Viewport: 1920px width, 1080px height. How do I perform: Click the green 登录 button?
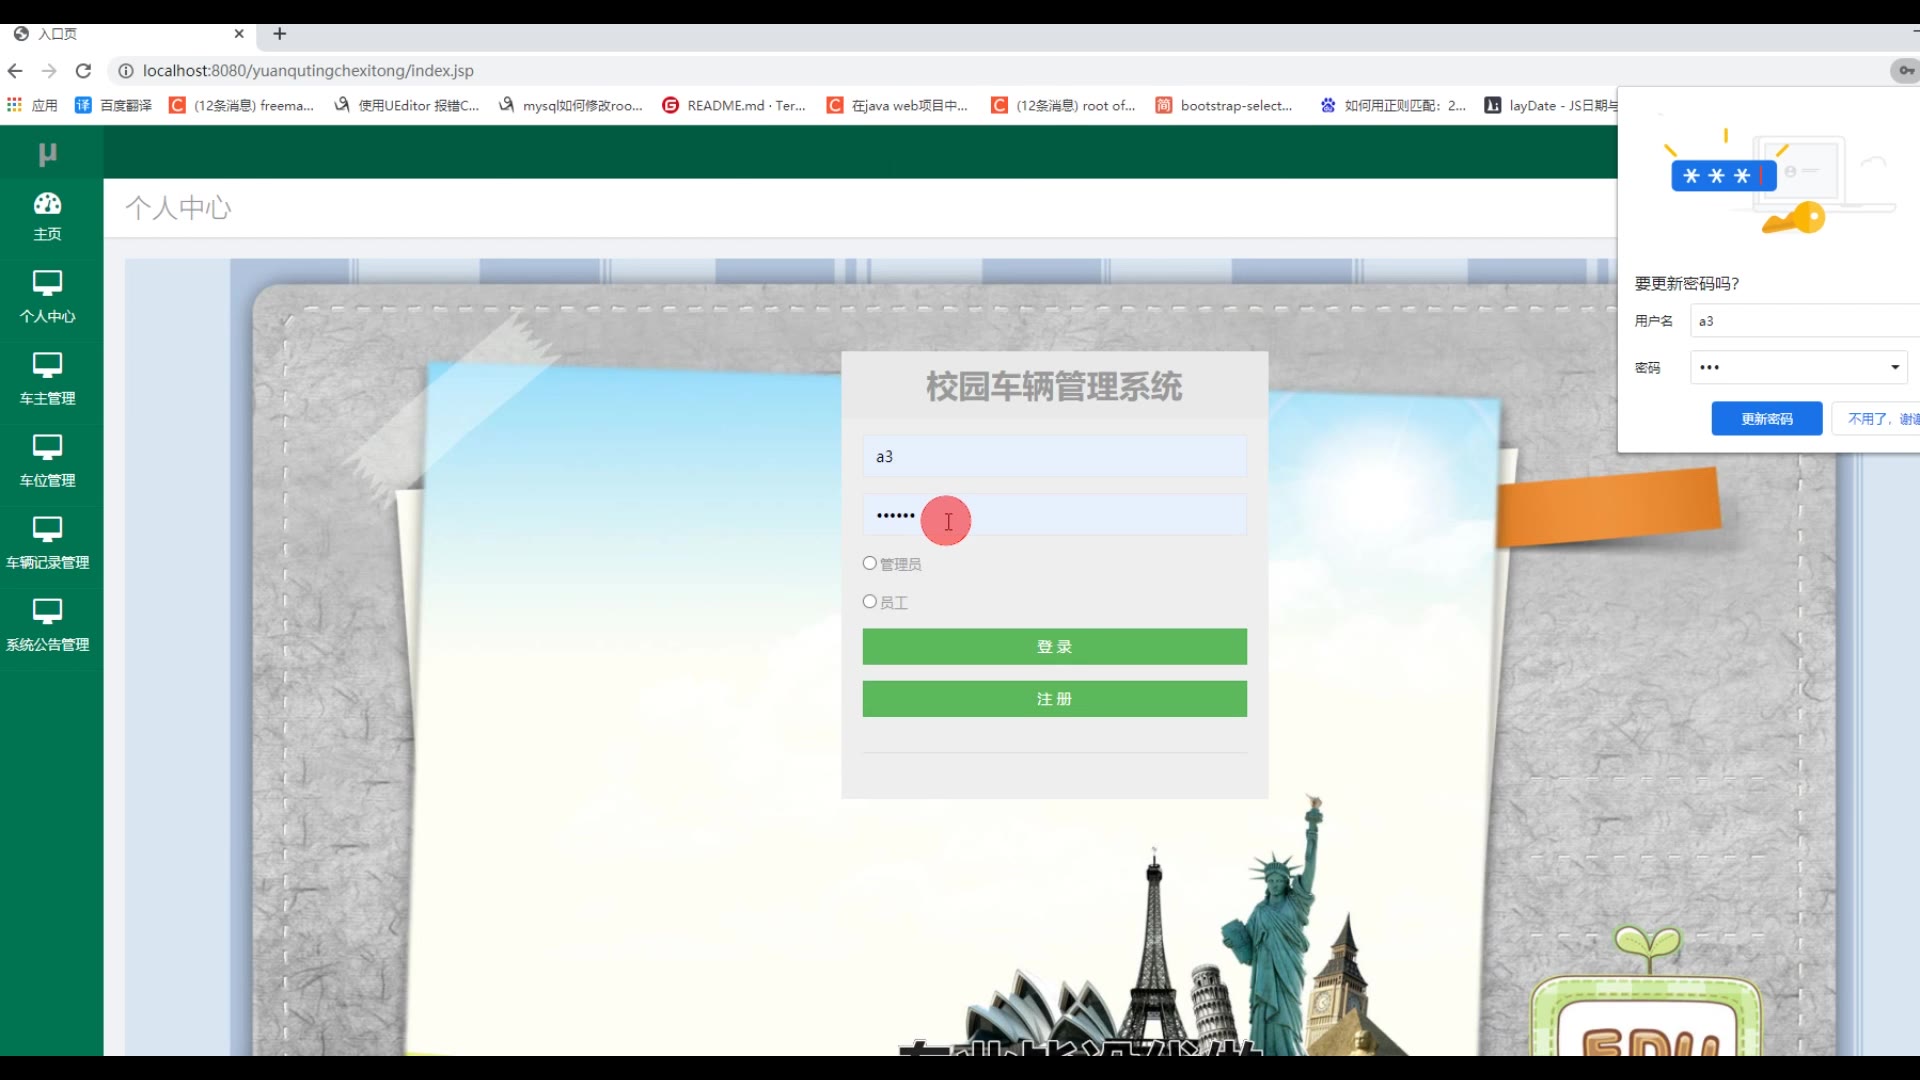(x=1055, y=646)
